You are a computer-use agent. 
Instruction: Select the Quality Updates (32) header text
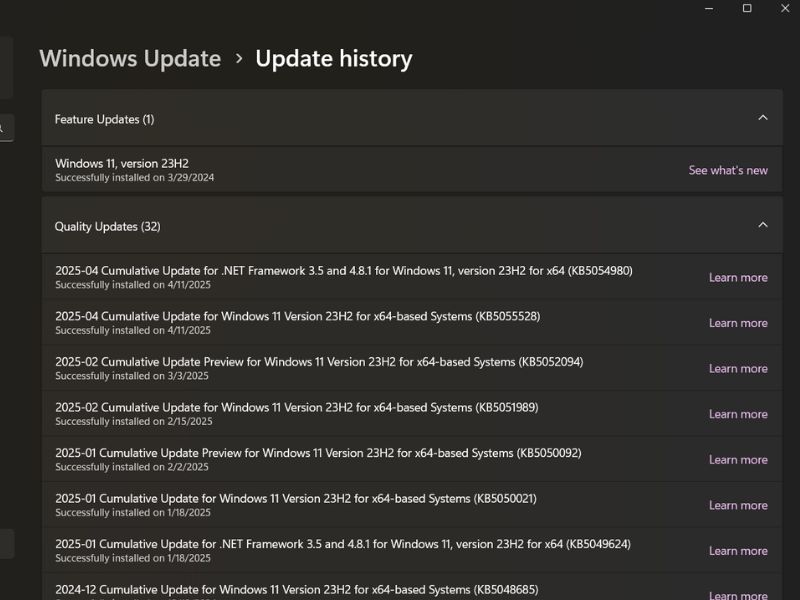click(108, 227)
